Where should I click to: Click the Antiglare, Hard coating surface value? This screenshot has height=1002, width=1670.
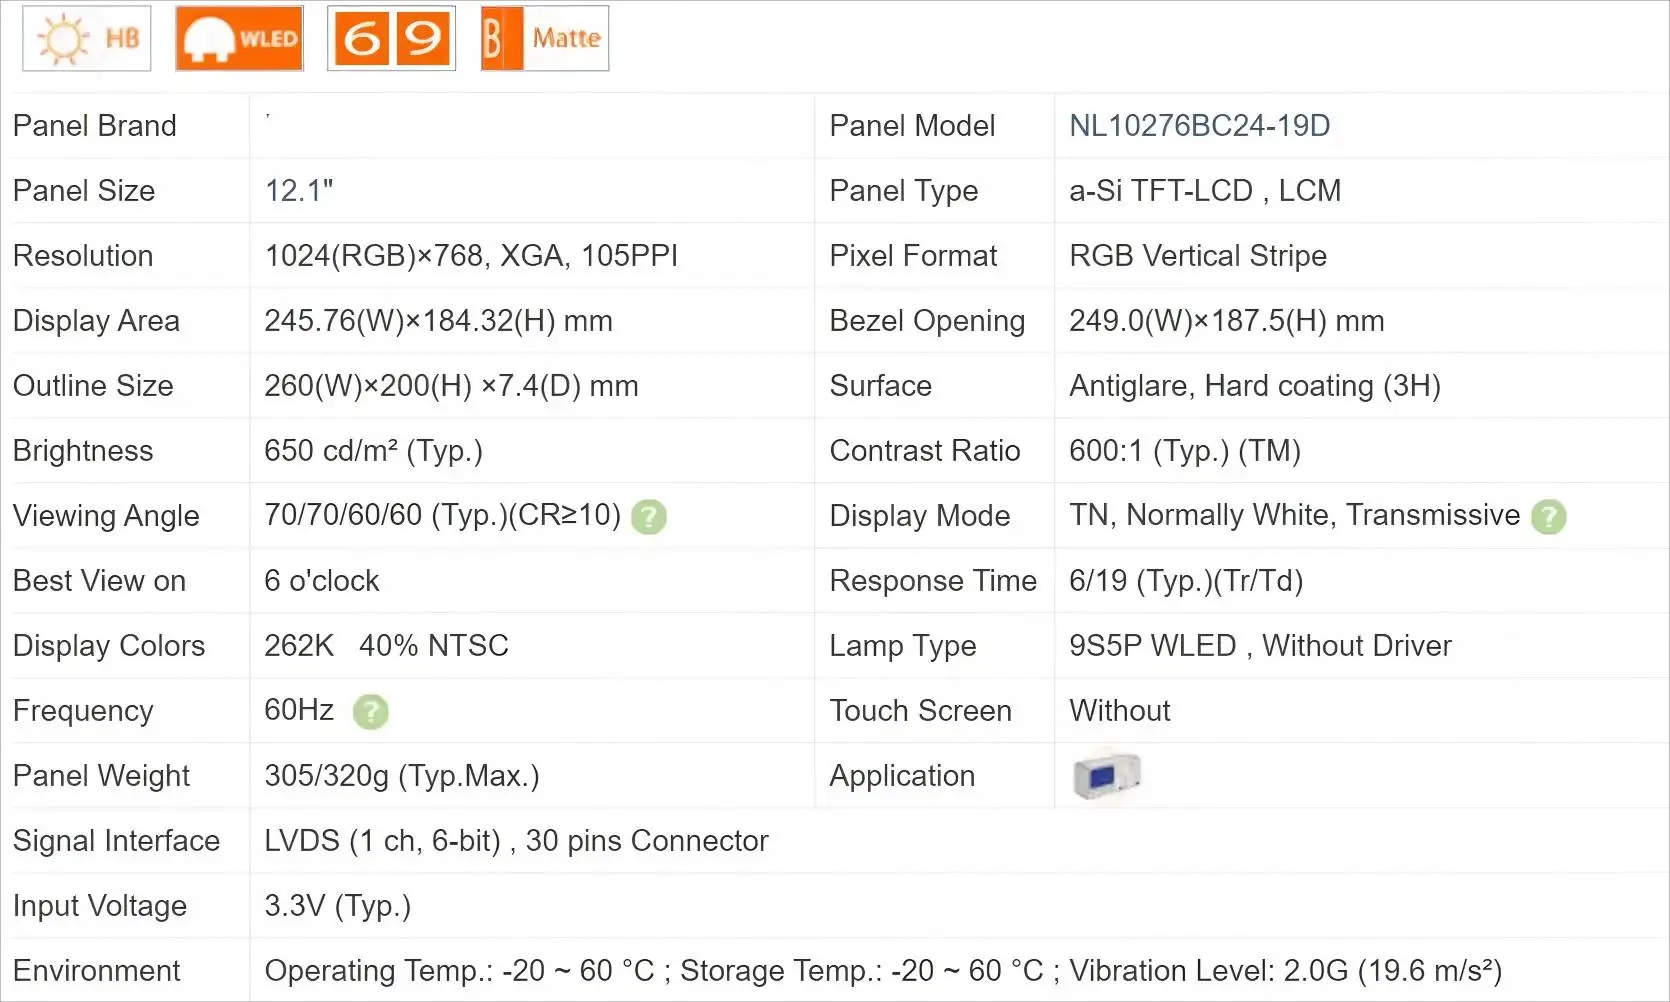point(1254,386)
